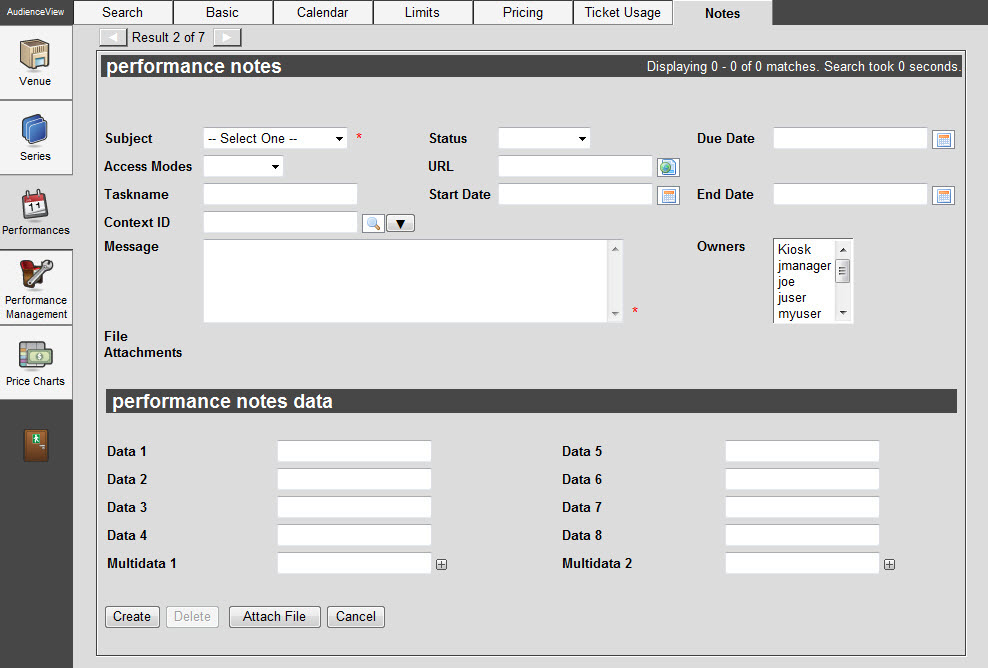The width and height of the screenshot is (988, 668).
Task: Click the Attach File button
Action: tap(275, 616)
